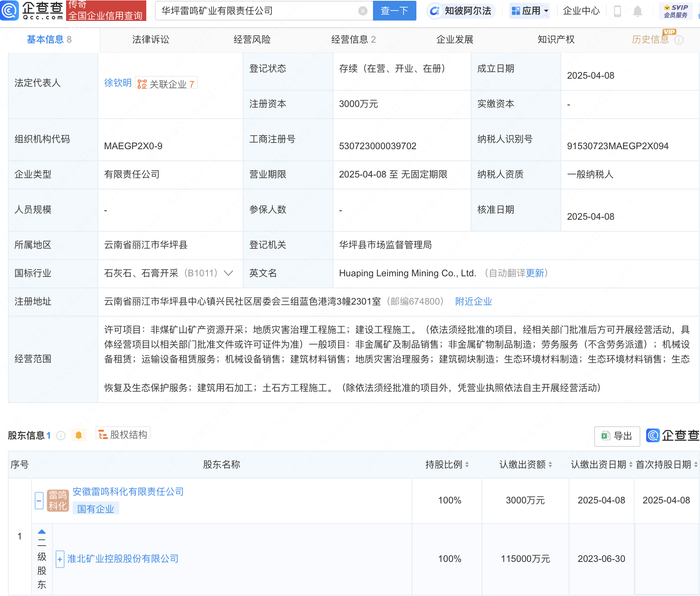Screen dimensions: 700x596
Task: Click the company name search field
Action: click(255, 11)
